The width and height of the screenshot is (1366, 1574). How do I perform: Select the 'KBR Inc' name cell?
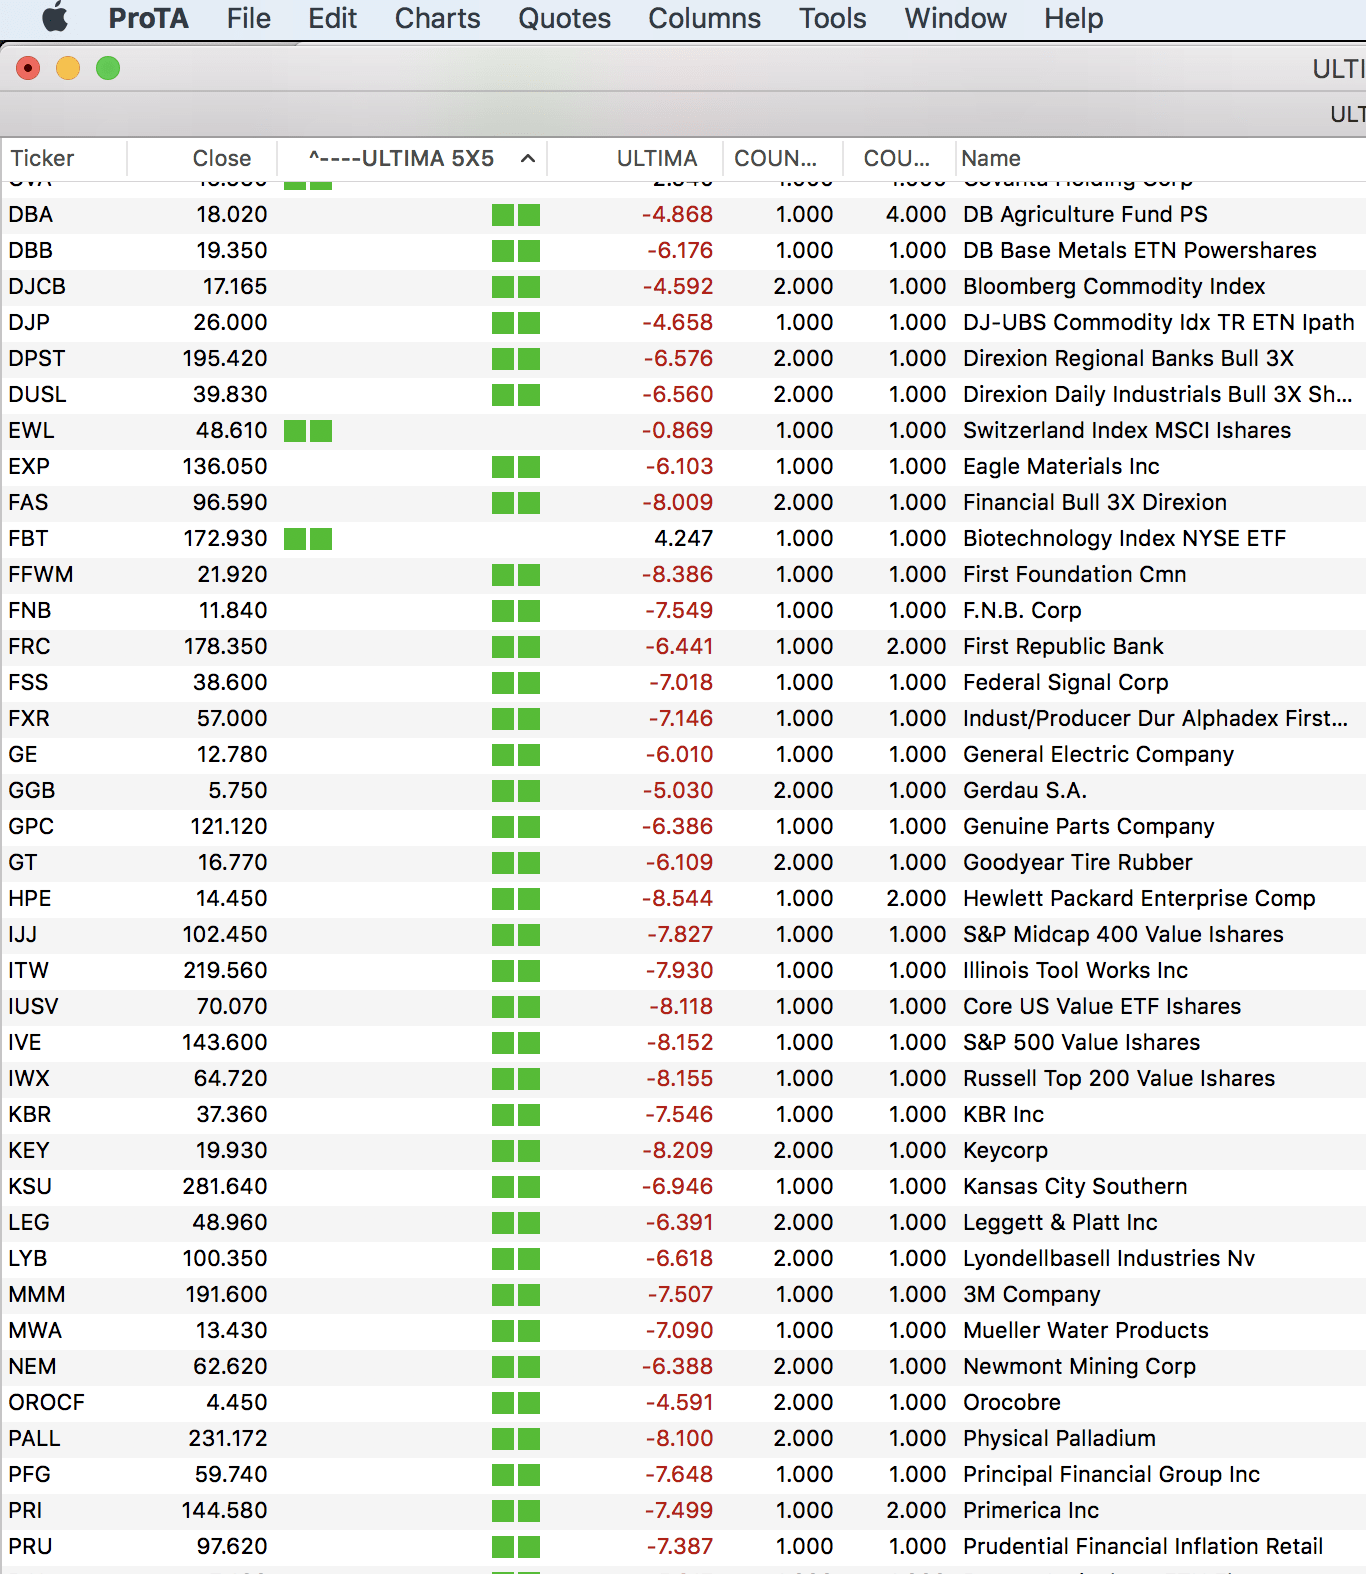(x=1003, y=1115)
